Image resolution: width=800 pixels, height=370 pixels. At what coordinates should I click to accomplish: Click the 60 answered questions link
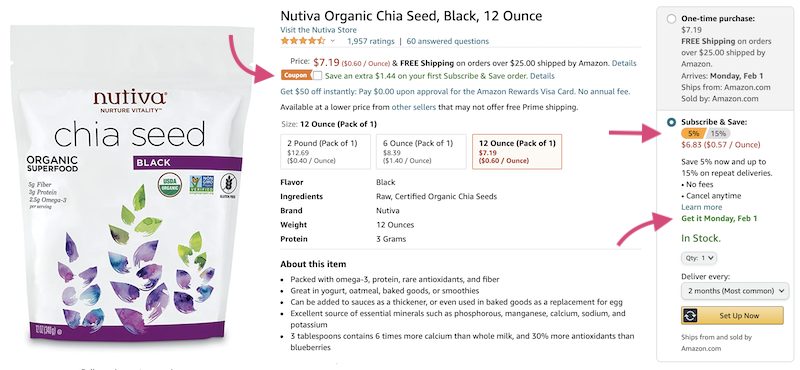447,41
